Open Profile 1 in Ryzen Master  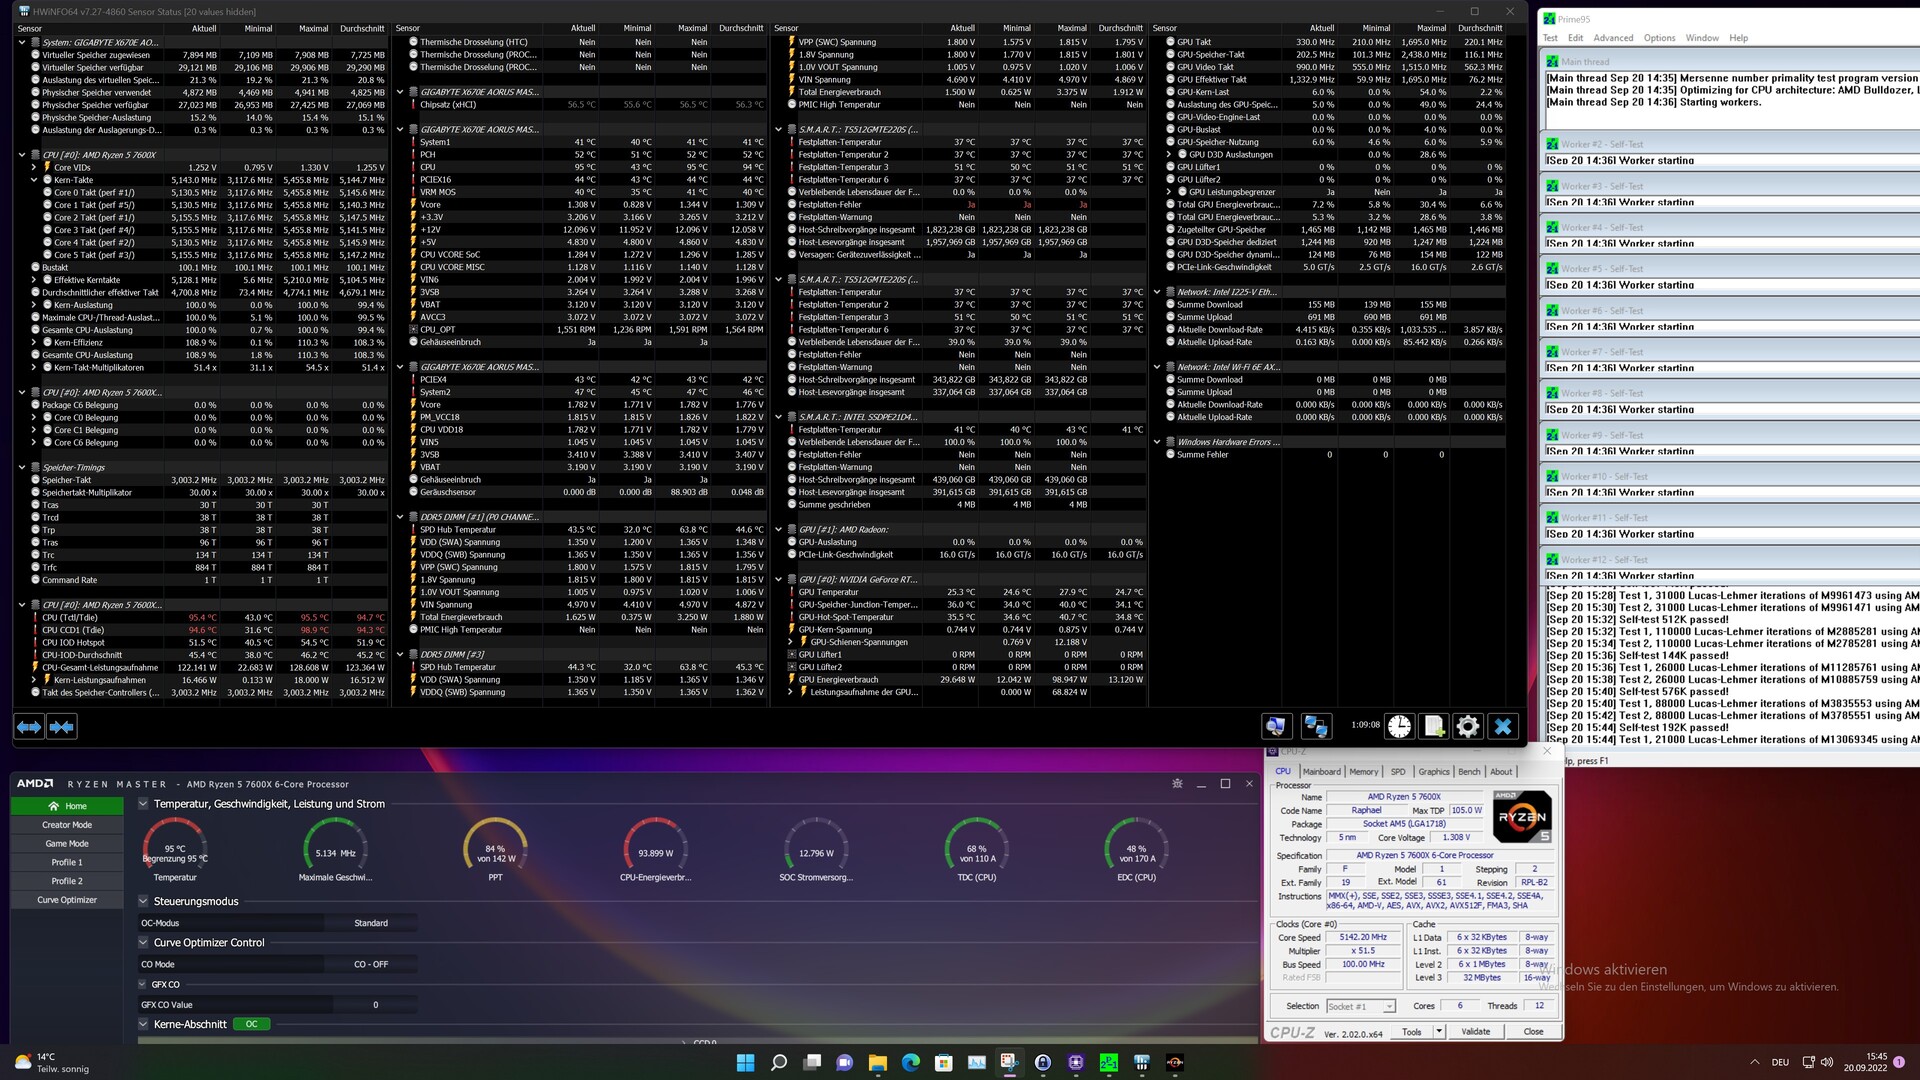point(67,863)
